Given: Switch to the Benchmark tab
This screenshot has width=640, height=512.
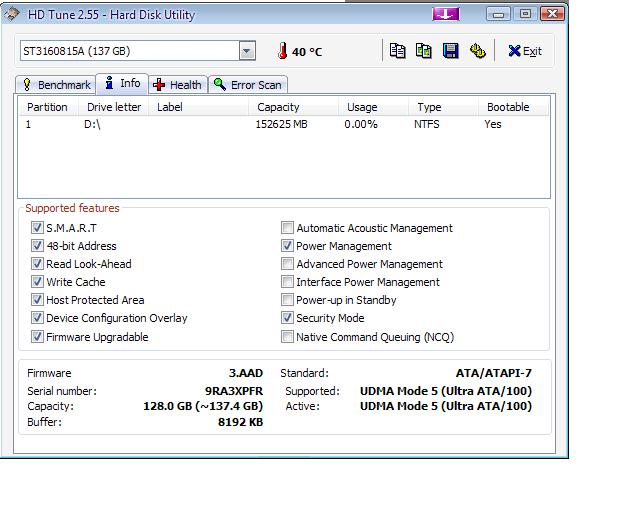Looking at the screenshot, I should (x=56, y=85).
